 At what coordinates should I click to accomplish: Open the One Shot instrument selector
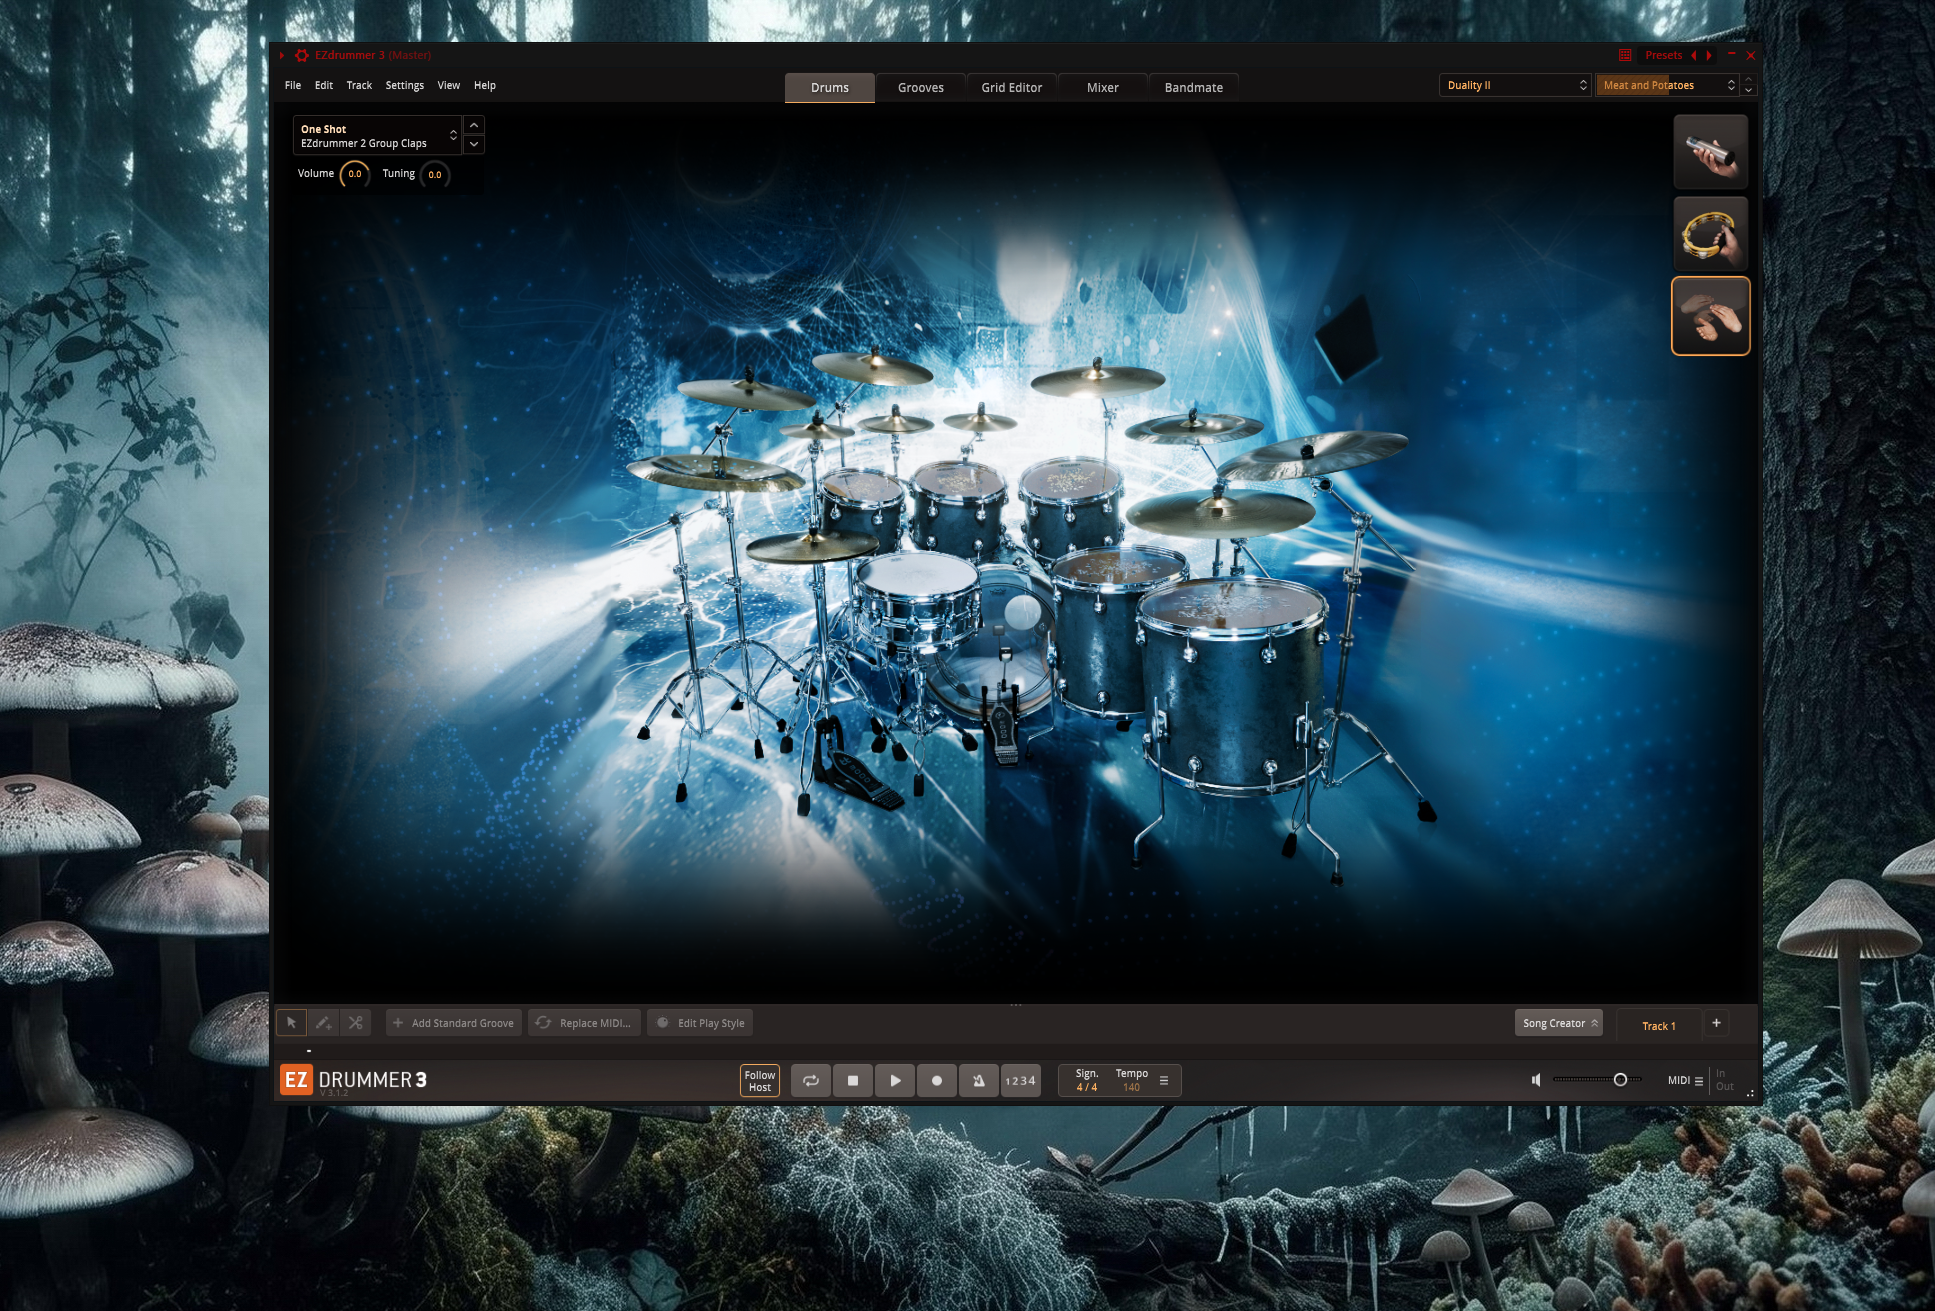(x=377, y=136)
